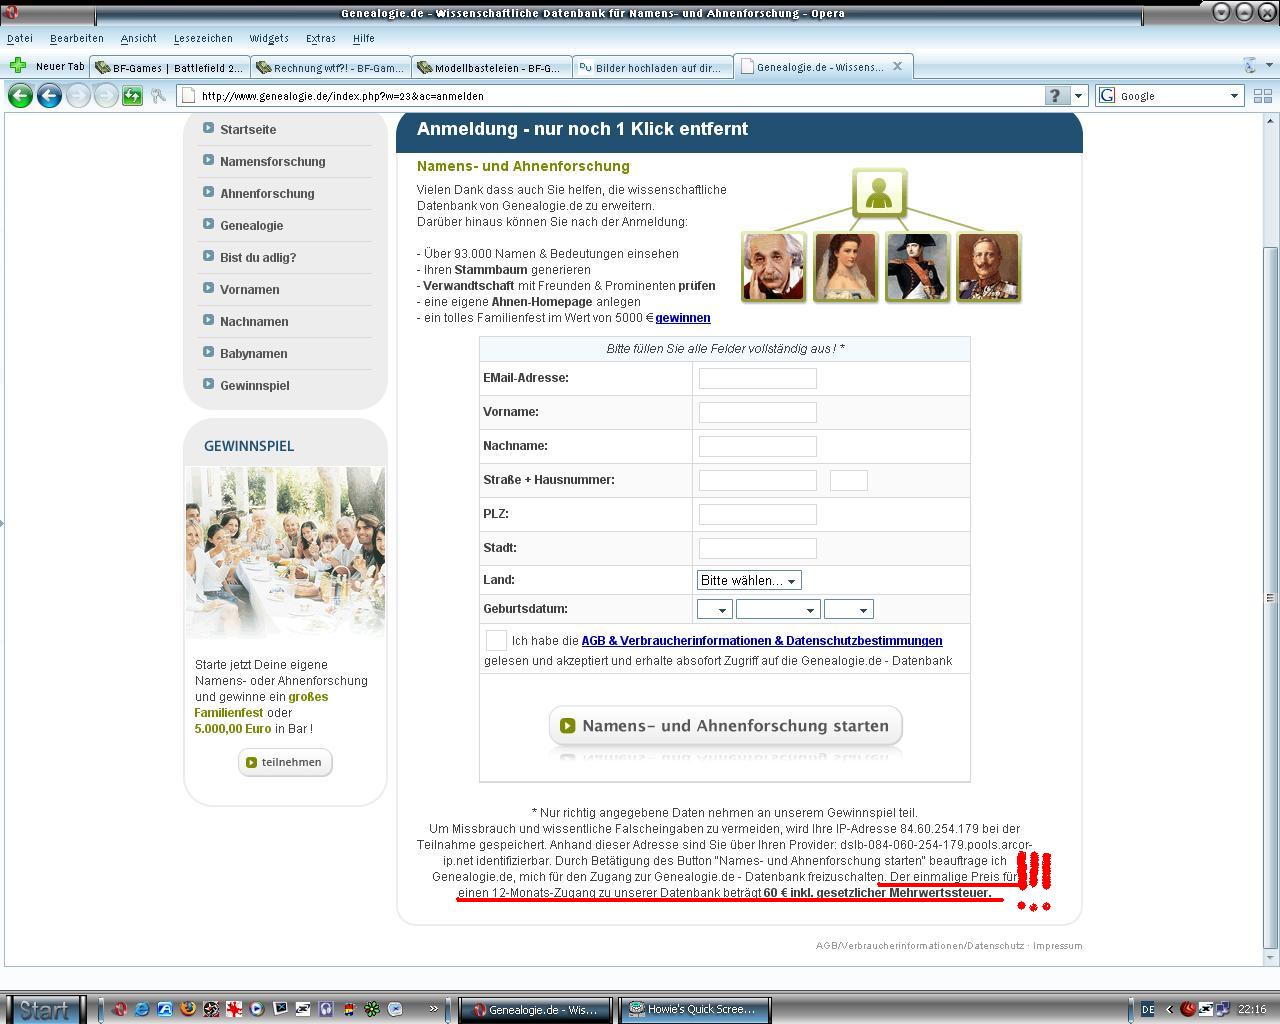Click 'Namens- und Ahnenforschung starten' button

[x=725, y=726]
